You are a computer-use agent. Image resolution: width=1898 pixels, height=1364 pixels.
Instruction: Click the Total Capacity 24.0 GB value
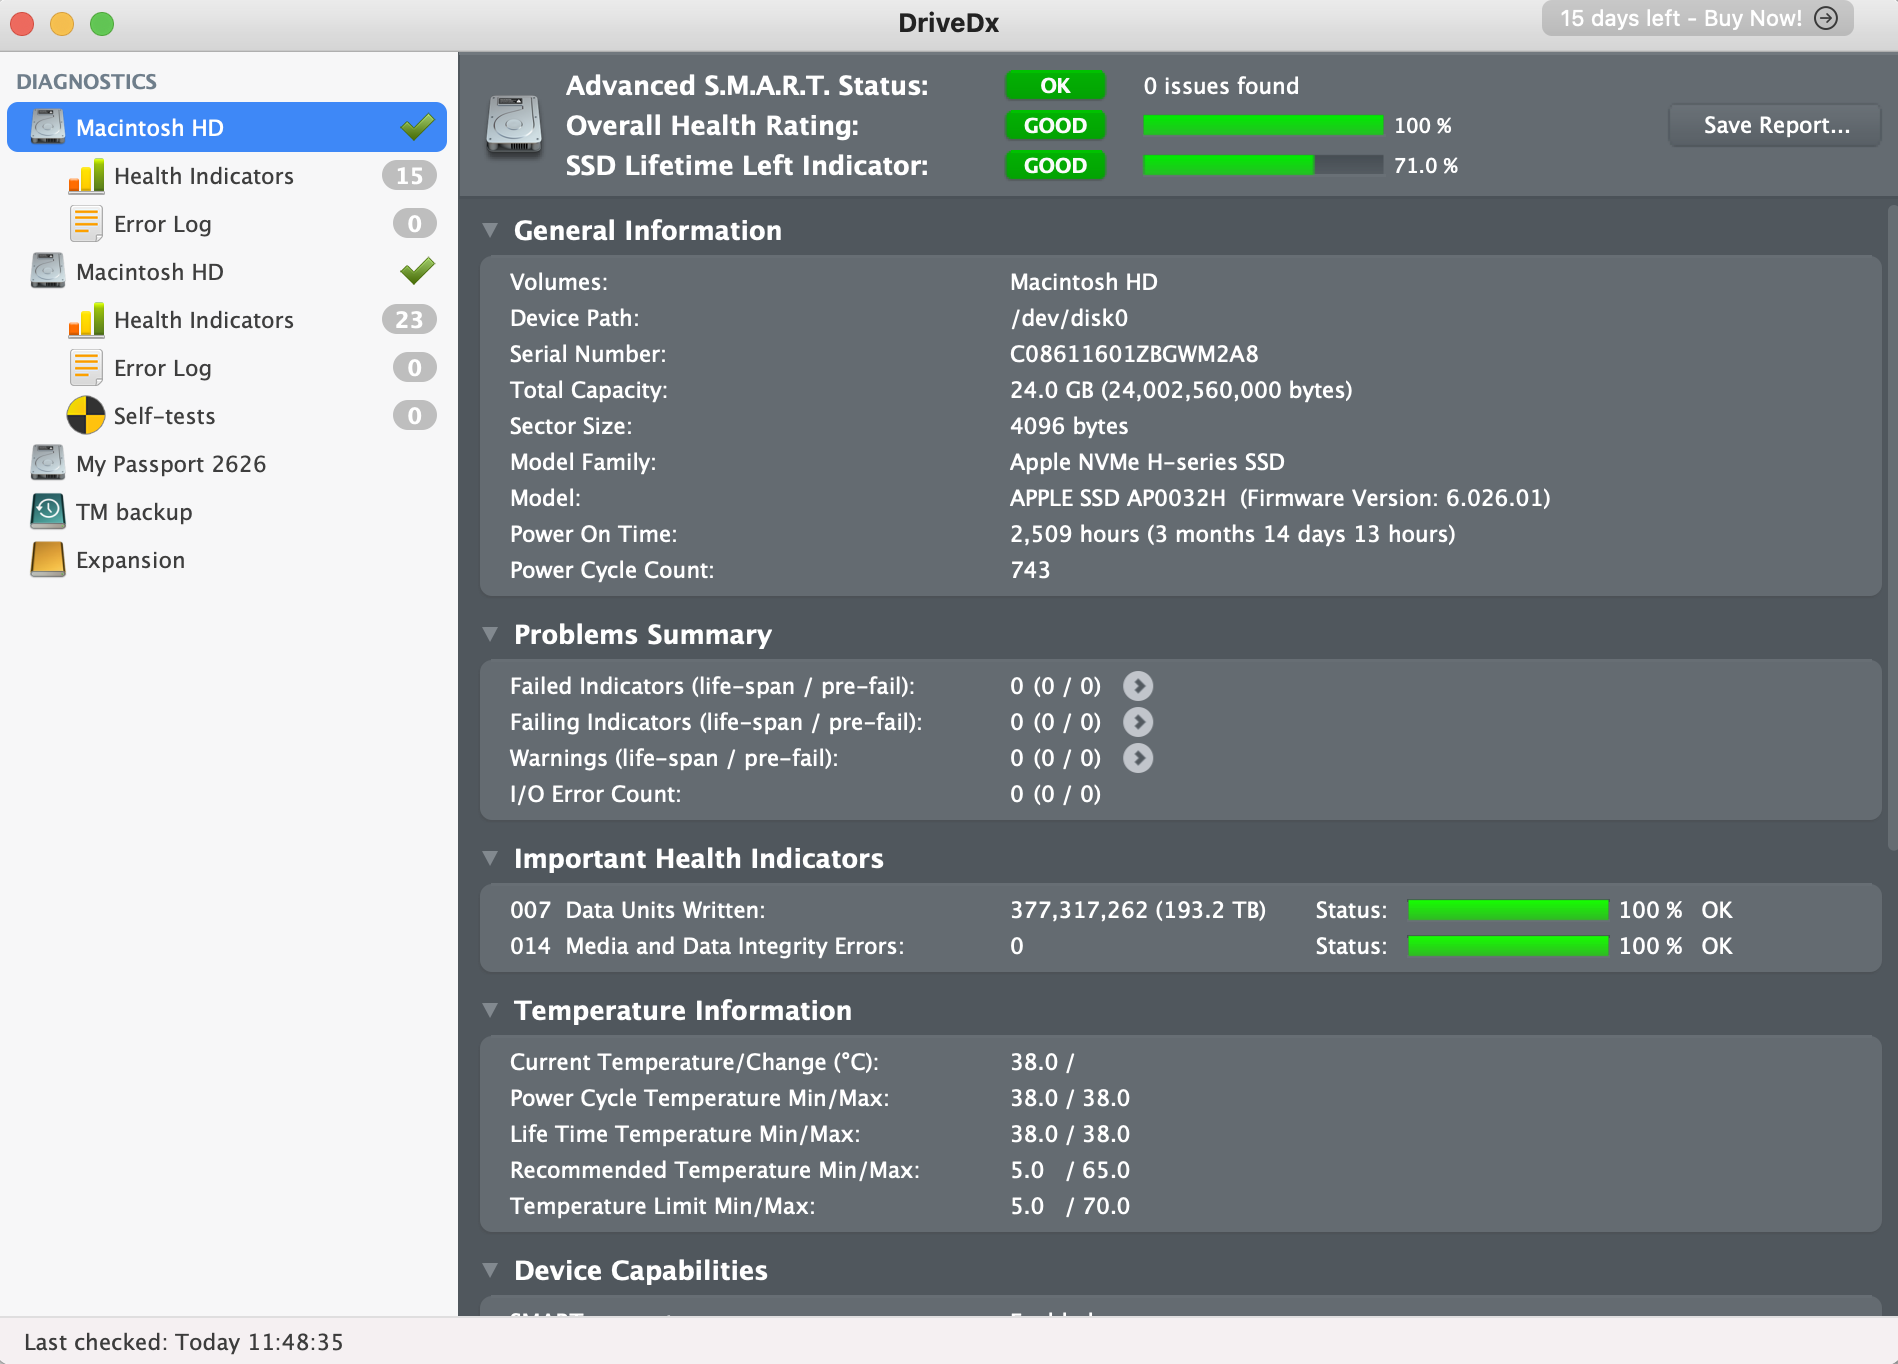[x=1181, y=390]
